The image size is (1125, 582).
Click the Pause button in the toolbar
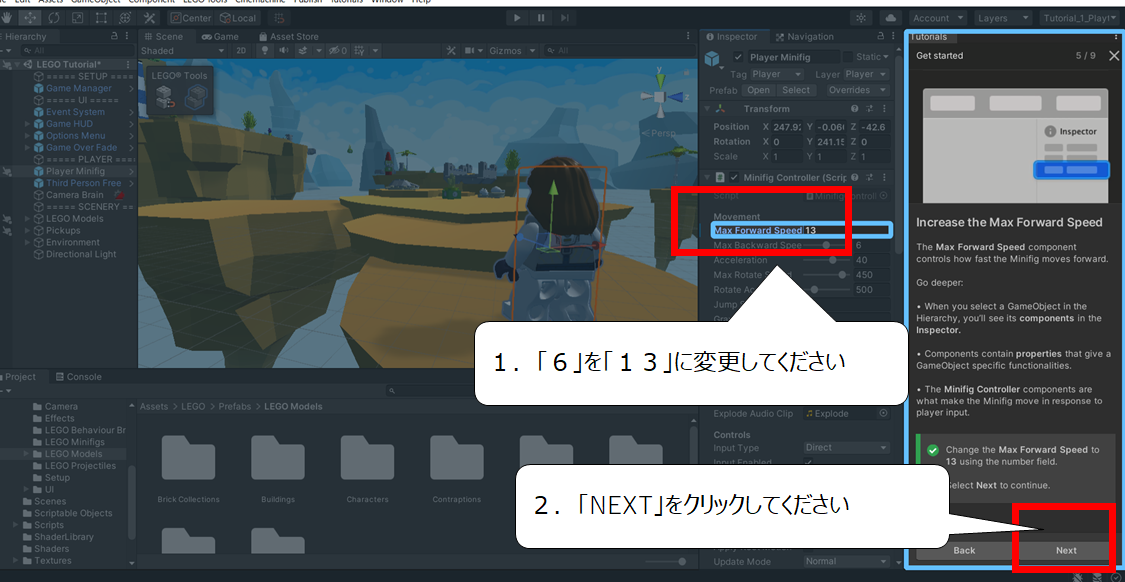click(541, 18)
